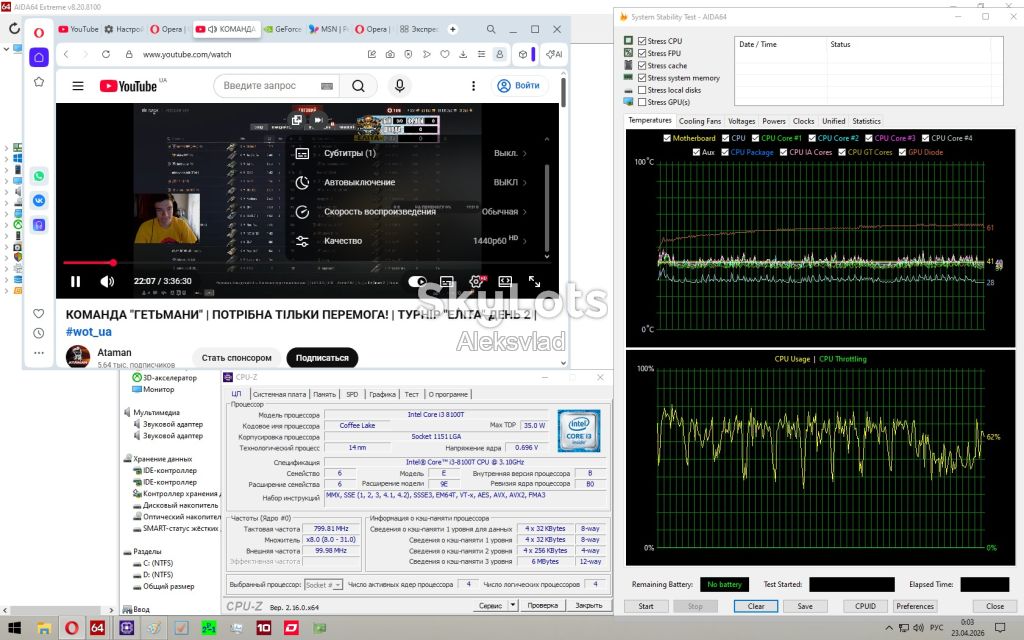
Task: Open the #wot_ua hashtag link
Action: [x=89, y=332]
